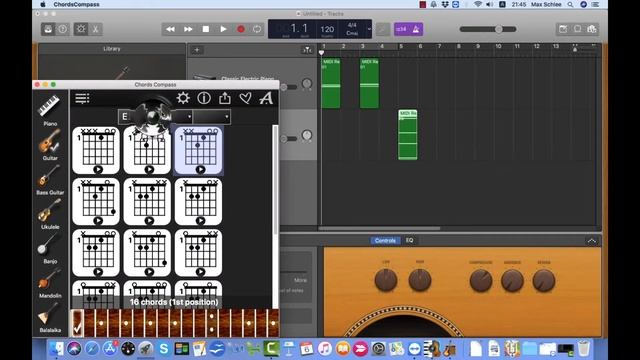
Task: Select the Mandolin instrument
Action: coord(50,282)
